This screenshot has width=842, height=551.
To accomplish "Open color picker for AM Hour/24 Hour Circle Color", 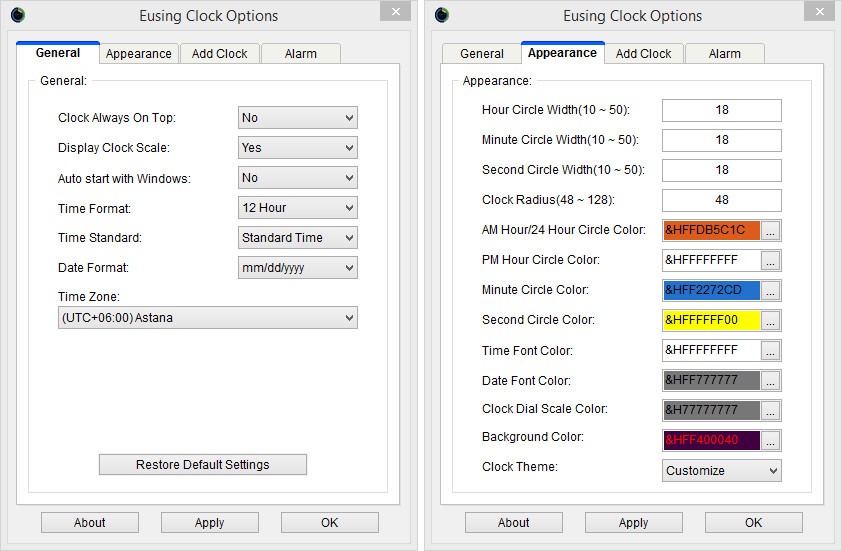I will (x=771, y=230).
